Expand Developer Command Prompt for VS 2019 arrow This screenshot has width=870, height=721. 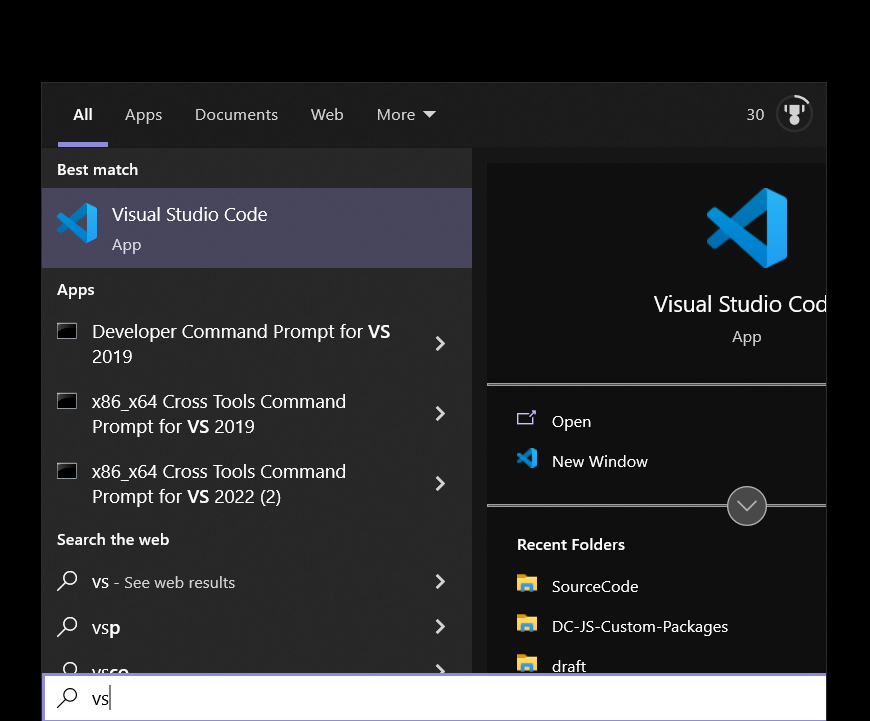pos(440,344)
